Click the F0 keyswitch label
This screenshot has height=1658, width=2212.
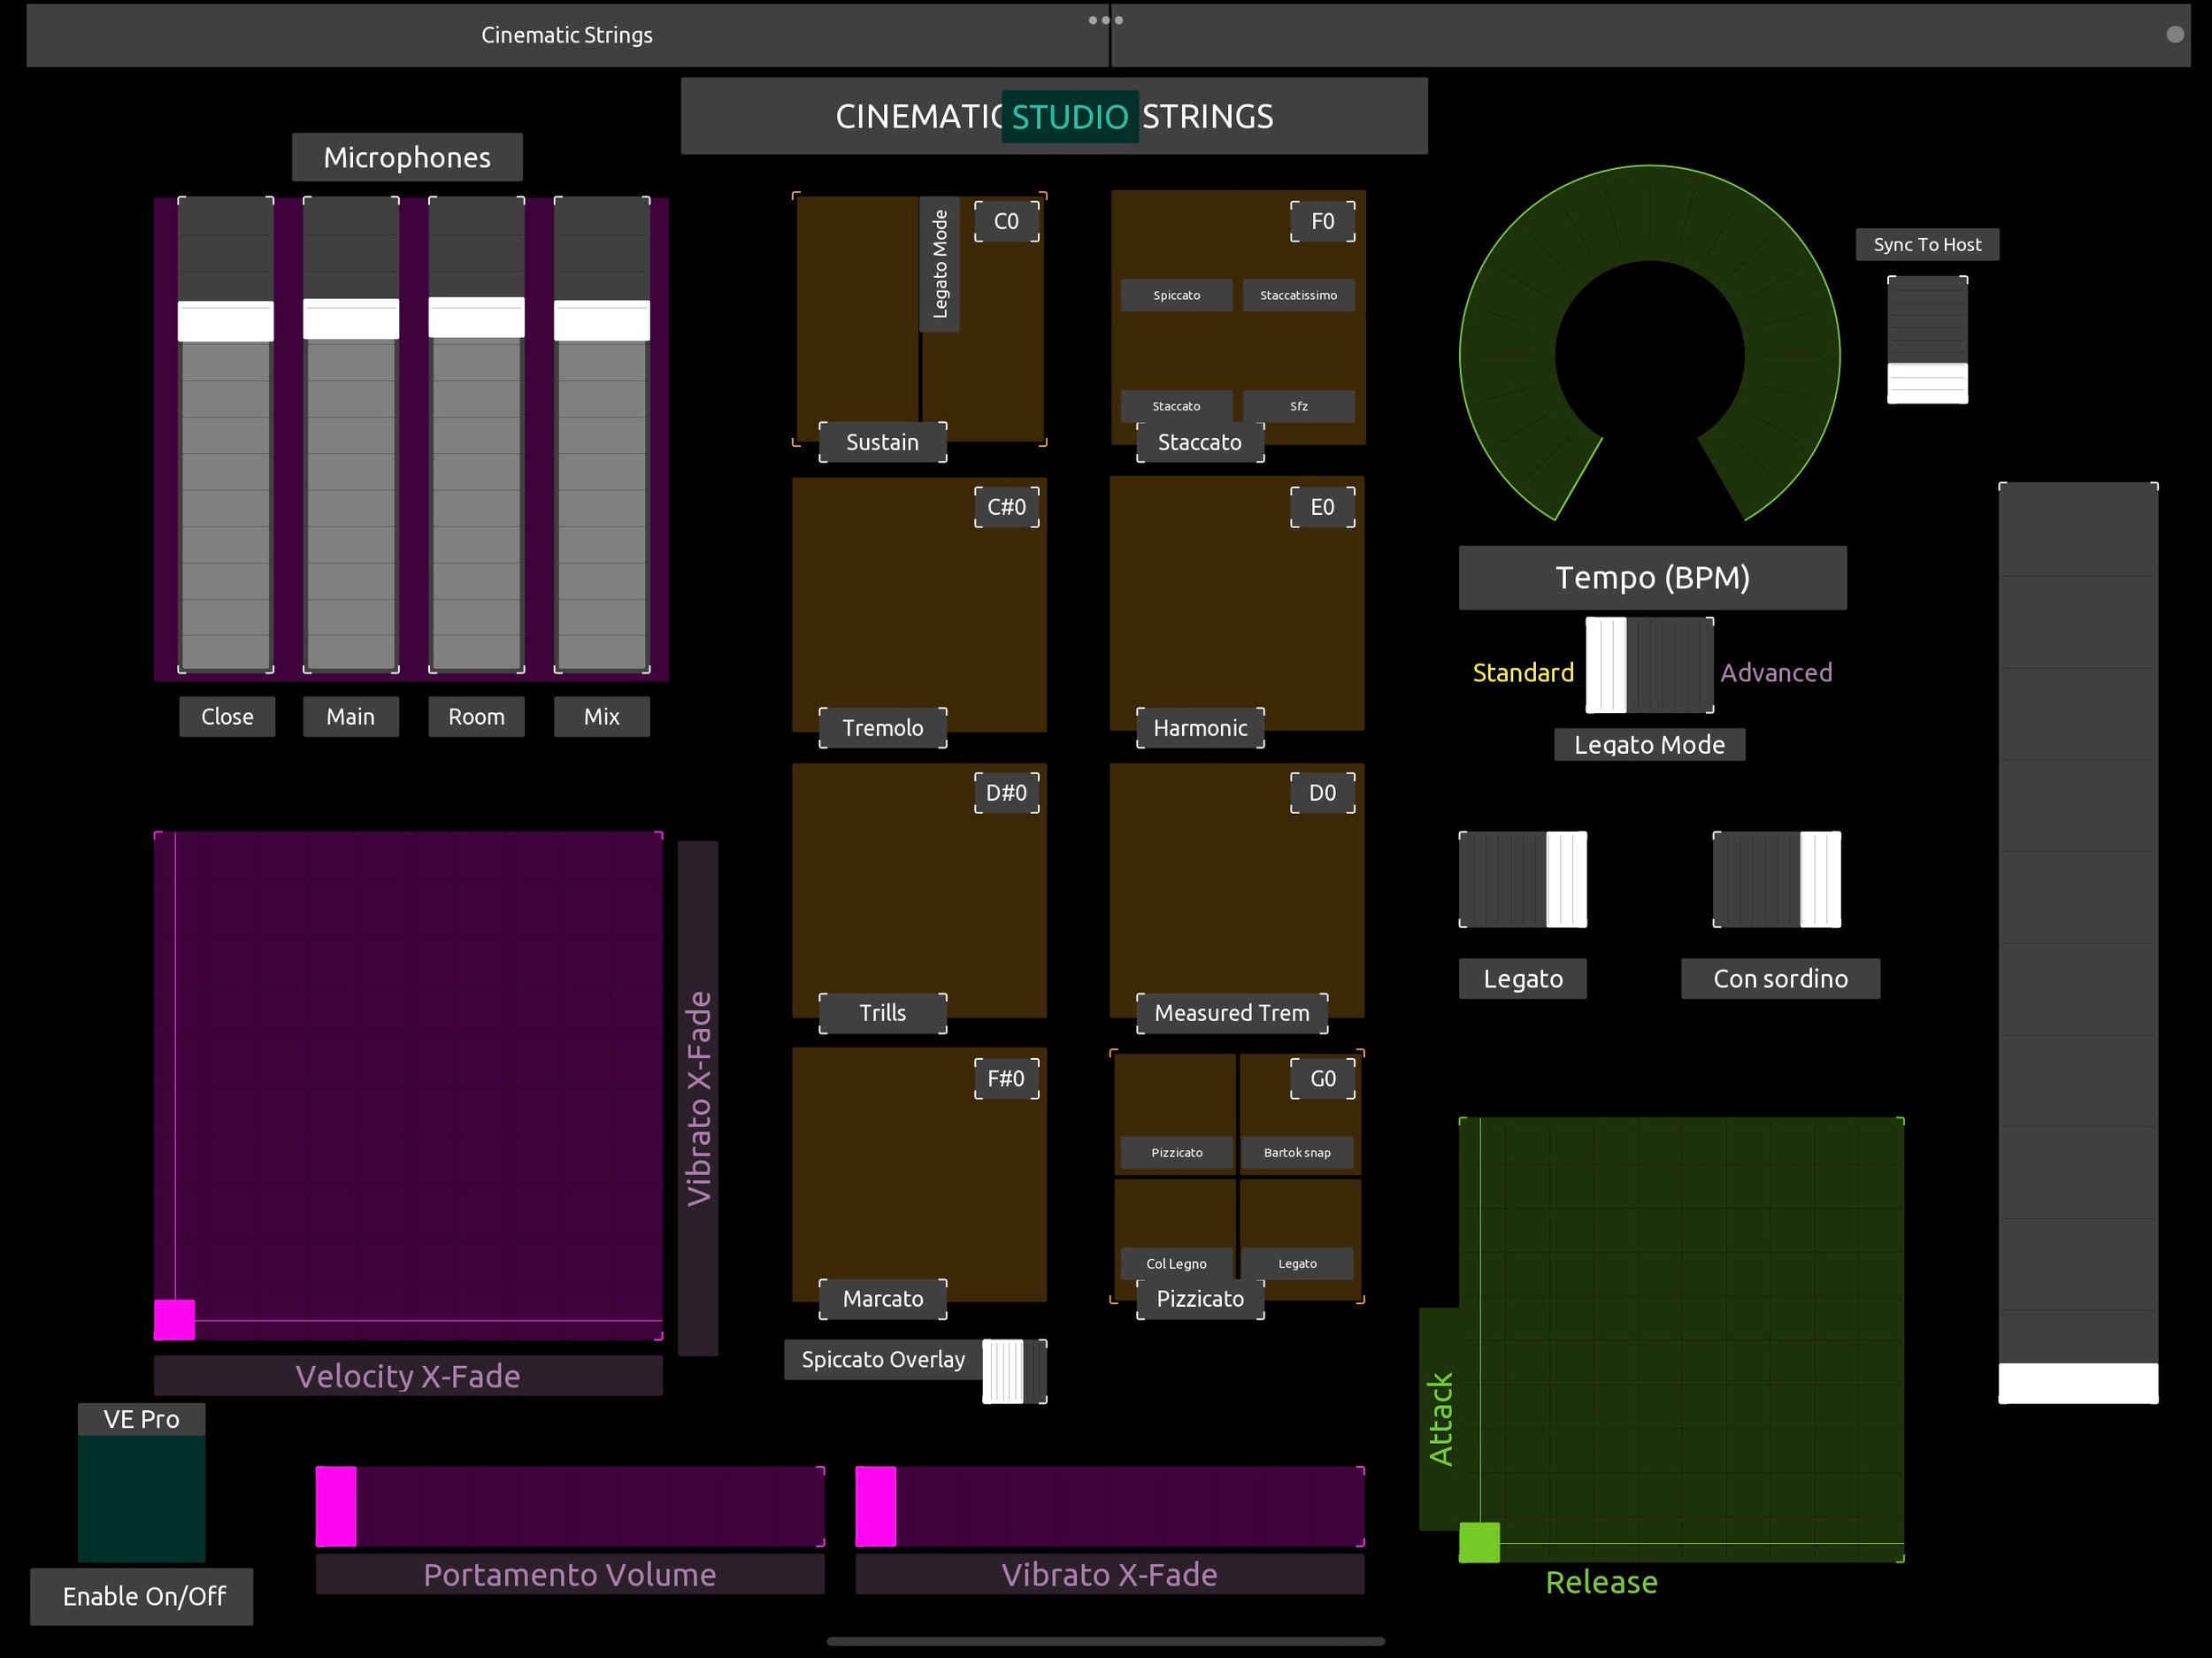click(x=1322, y=221)
